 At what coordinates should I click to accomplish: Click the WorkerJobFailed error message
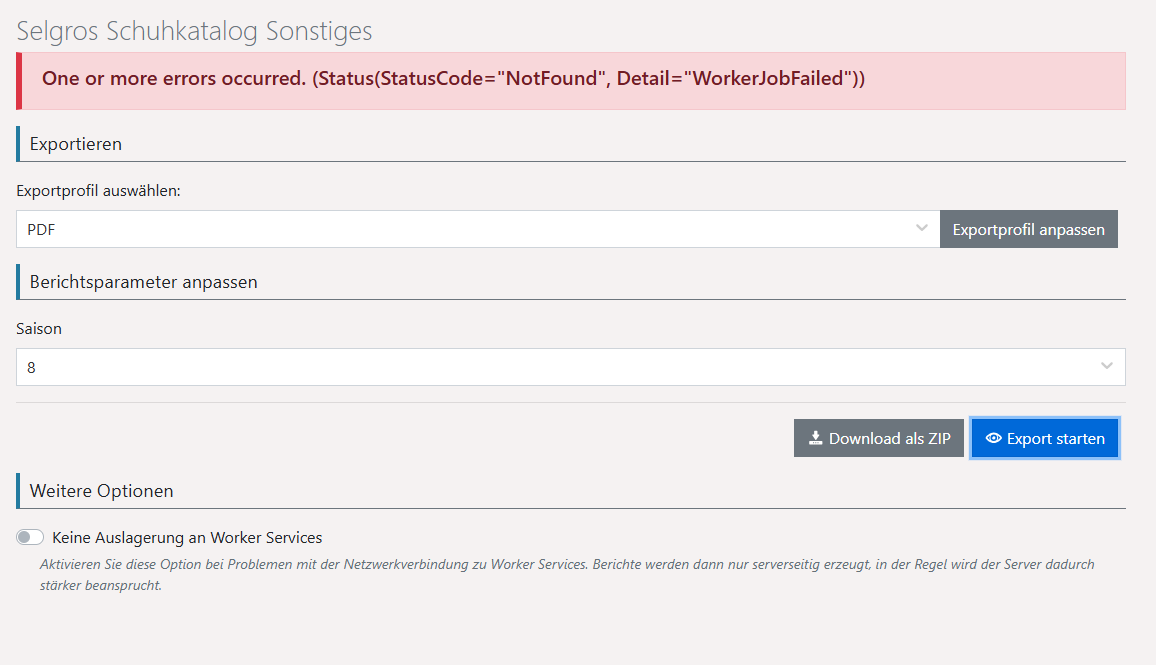tap(453, 79)
